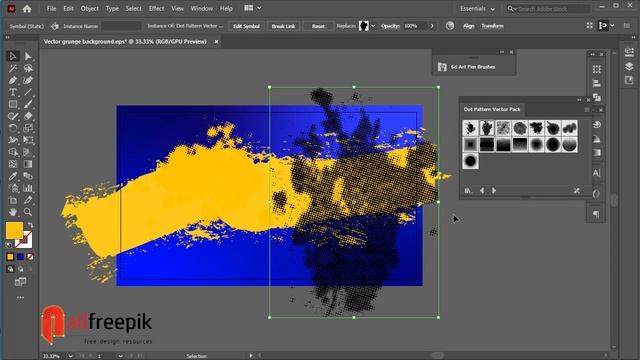
Task: Select the Line Segment tool
Action: click(x=28, y=92)
